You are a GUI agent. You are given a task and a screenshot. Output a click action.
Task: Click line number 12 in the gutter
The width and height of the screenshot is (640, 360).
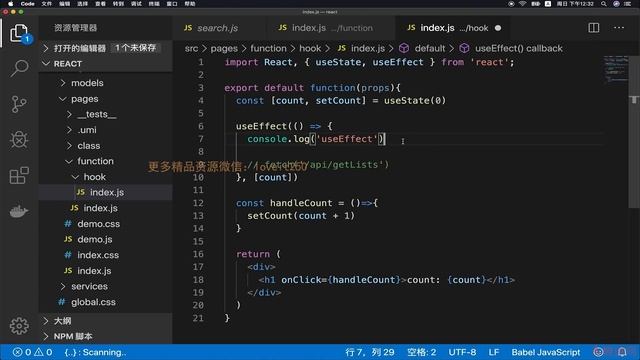coord(198,203)
